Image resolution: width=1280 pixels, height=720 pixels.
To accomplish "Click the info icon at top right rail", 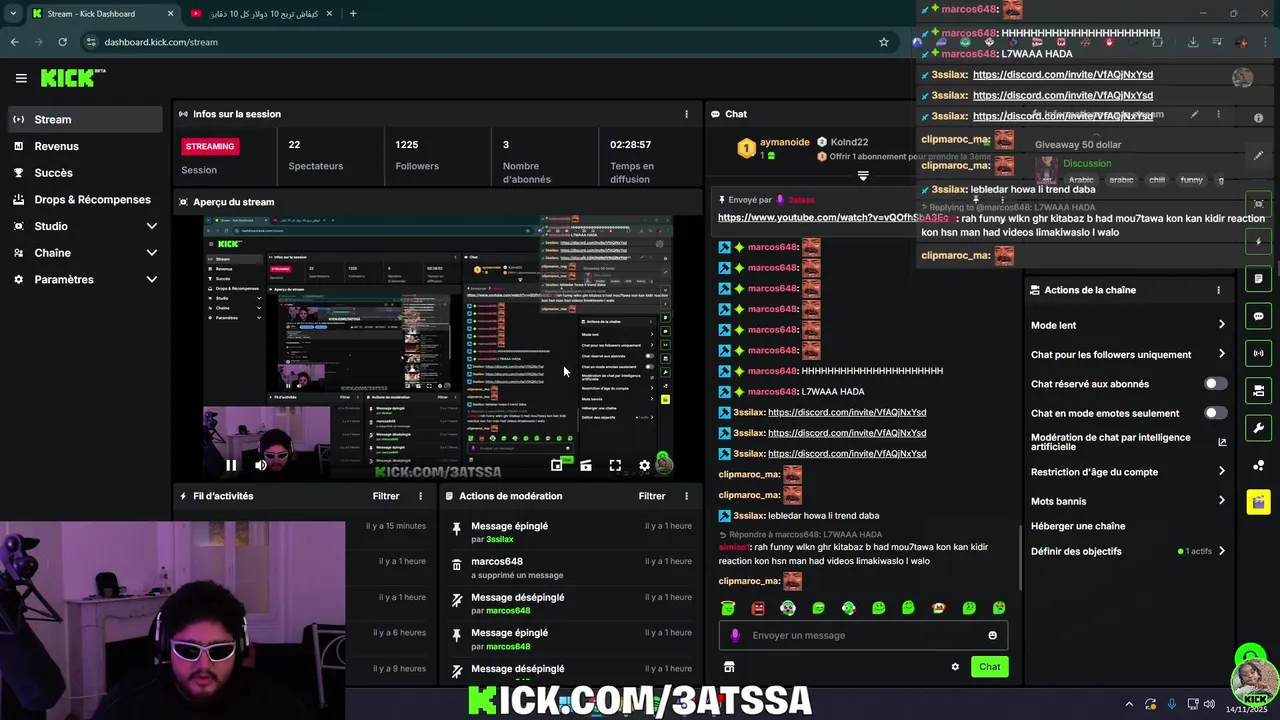I will (1258, 118).
